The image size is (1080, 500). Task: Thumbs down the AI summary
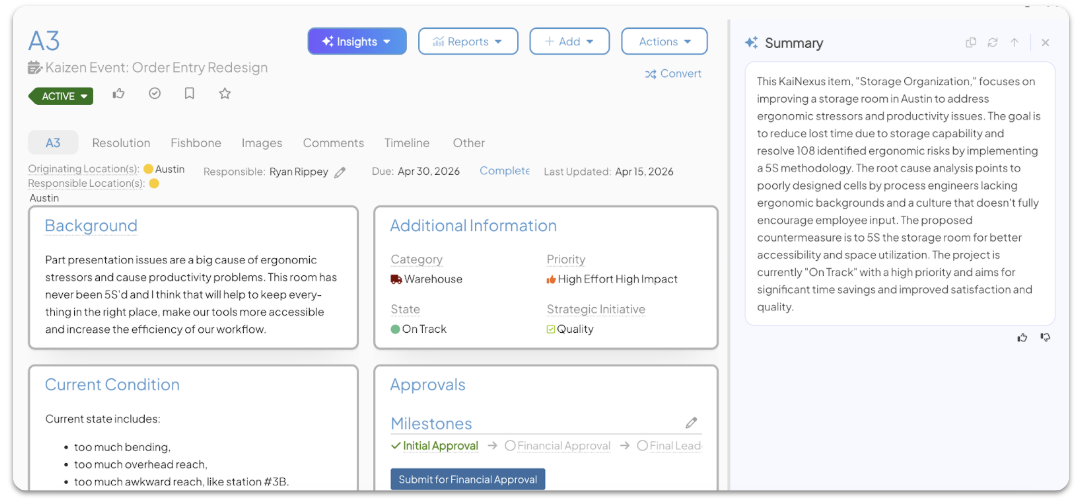pyautogui.click(x=1046, y=337)
